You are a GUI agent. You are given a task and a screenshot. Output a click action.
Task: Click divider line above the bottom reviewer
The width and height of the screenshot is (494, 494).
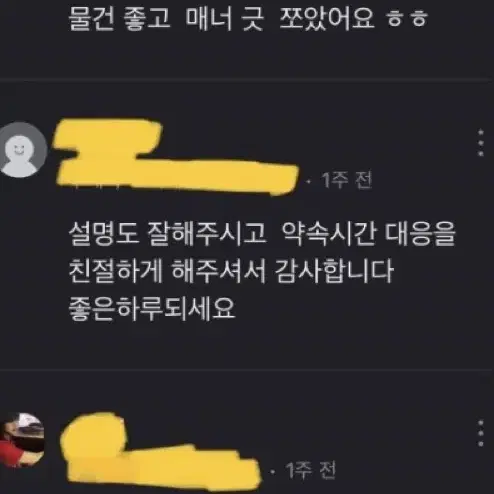[247, 370]
